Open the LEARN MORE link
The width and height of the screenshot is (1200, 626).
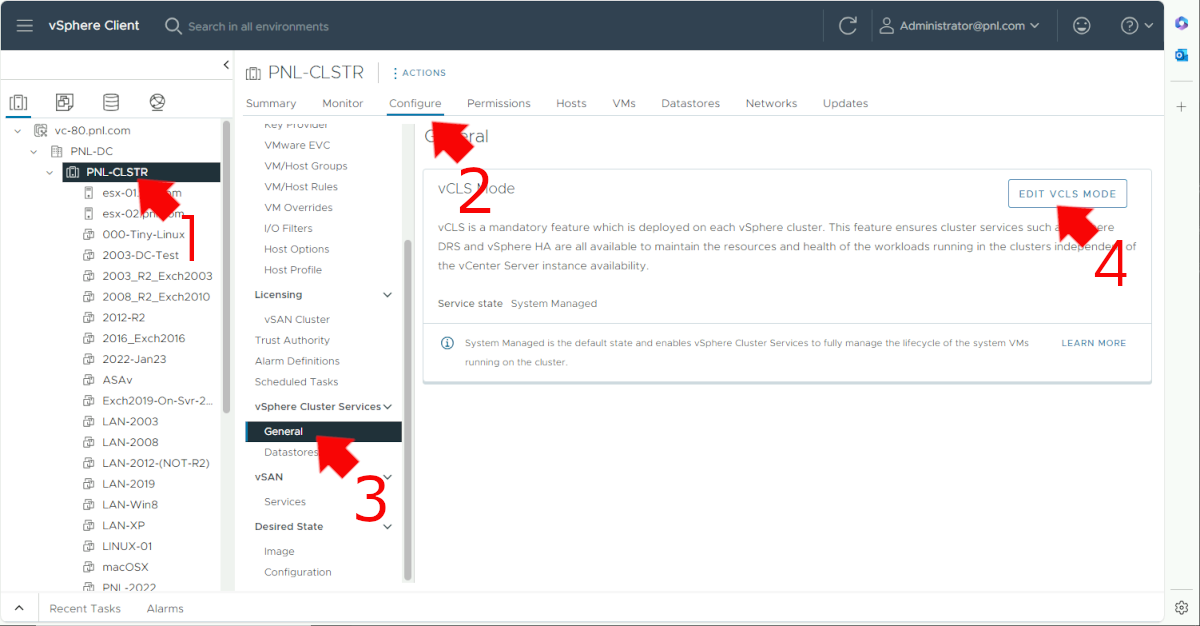tap(1093, 342)
